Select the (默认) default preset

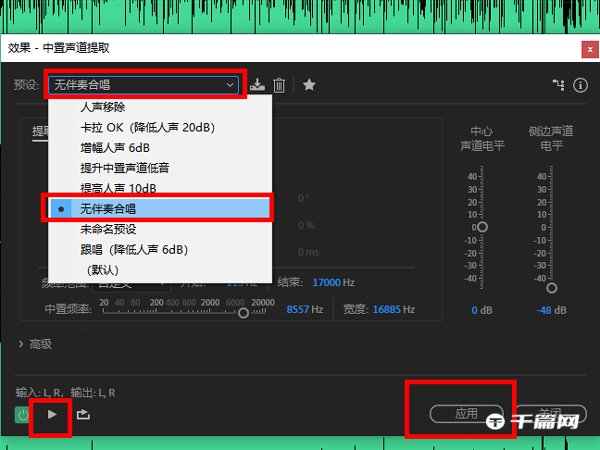pyautogui.click(x=160, y=270)
